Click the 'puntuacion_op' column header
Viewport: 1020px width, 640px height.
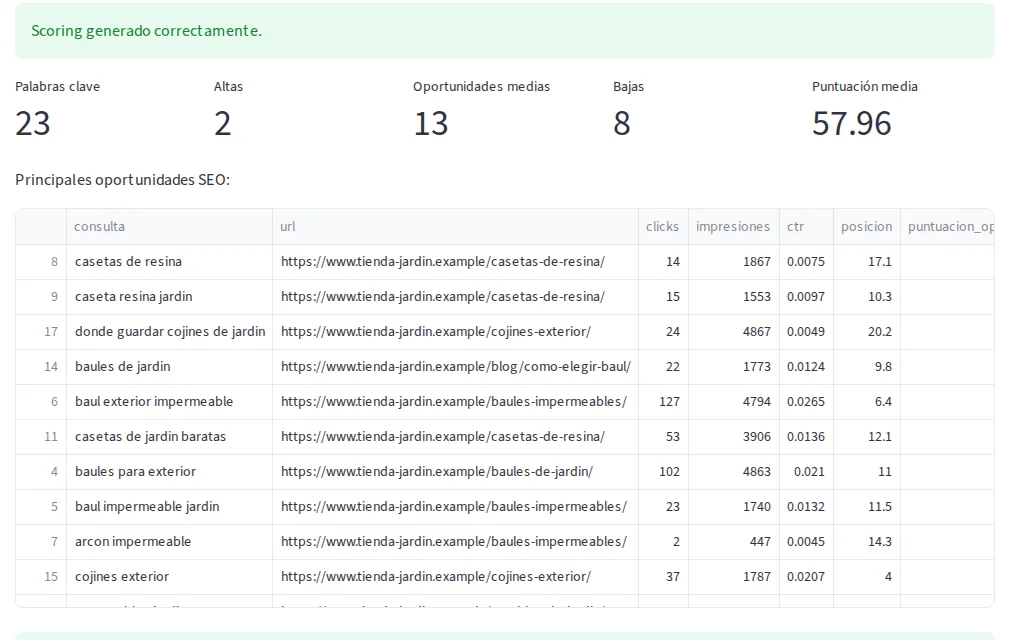947,226
